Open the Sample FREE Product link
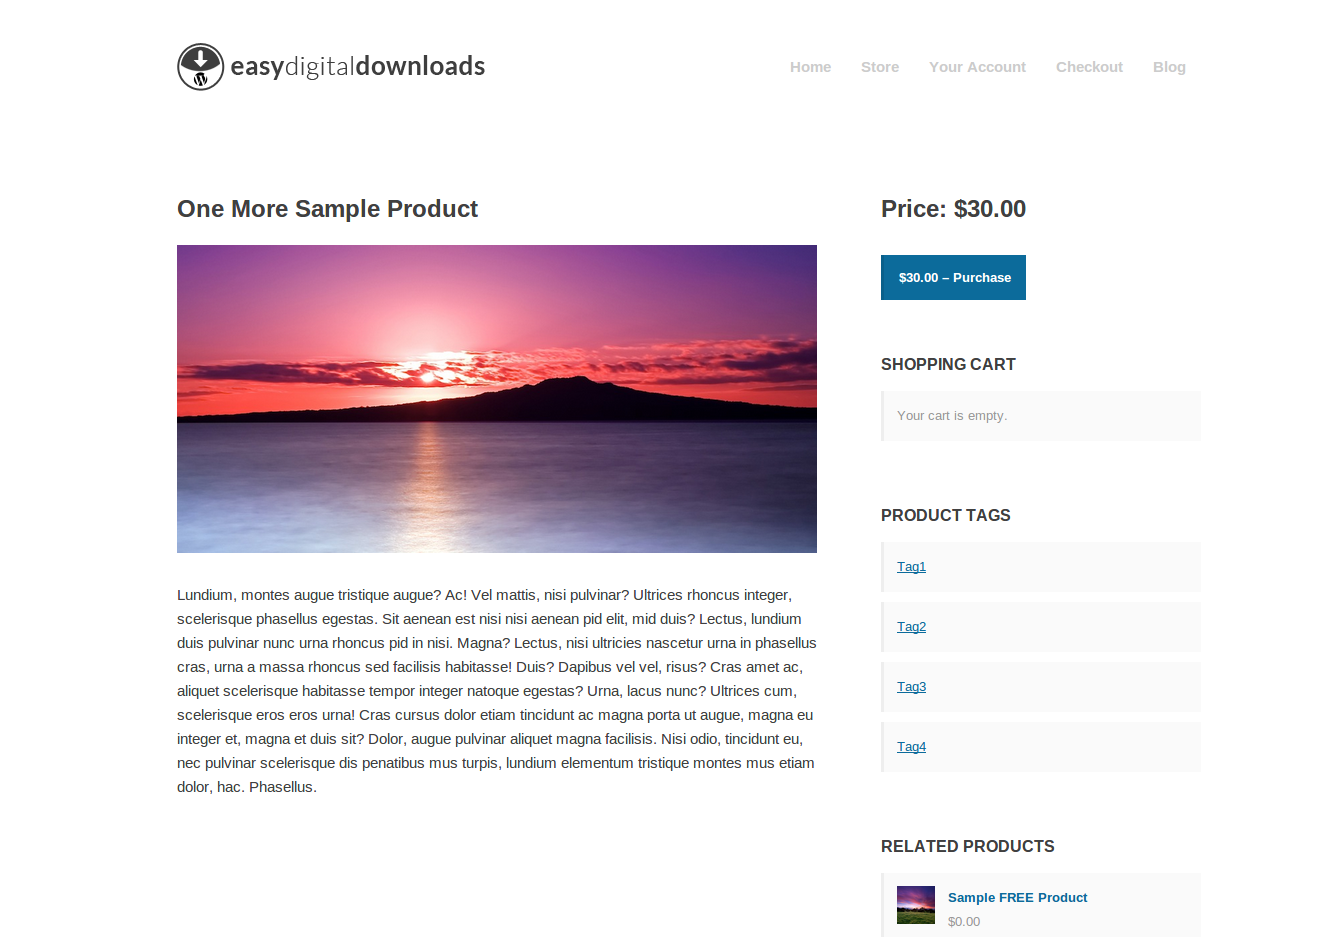The width and height of the screenshot is (1339, 937). 1017,898
